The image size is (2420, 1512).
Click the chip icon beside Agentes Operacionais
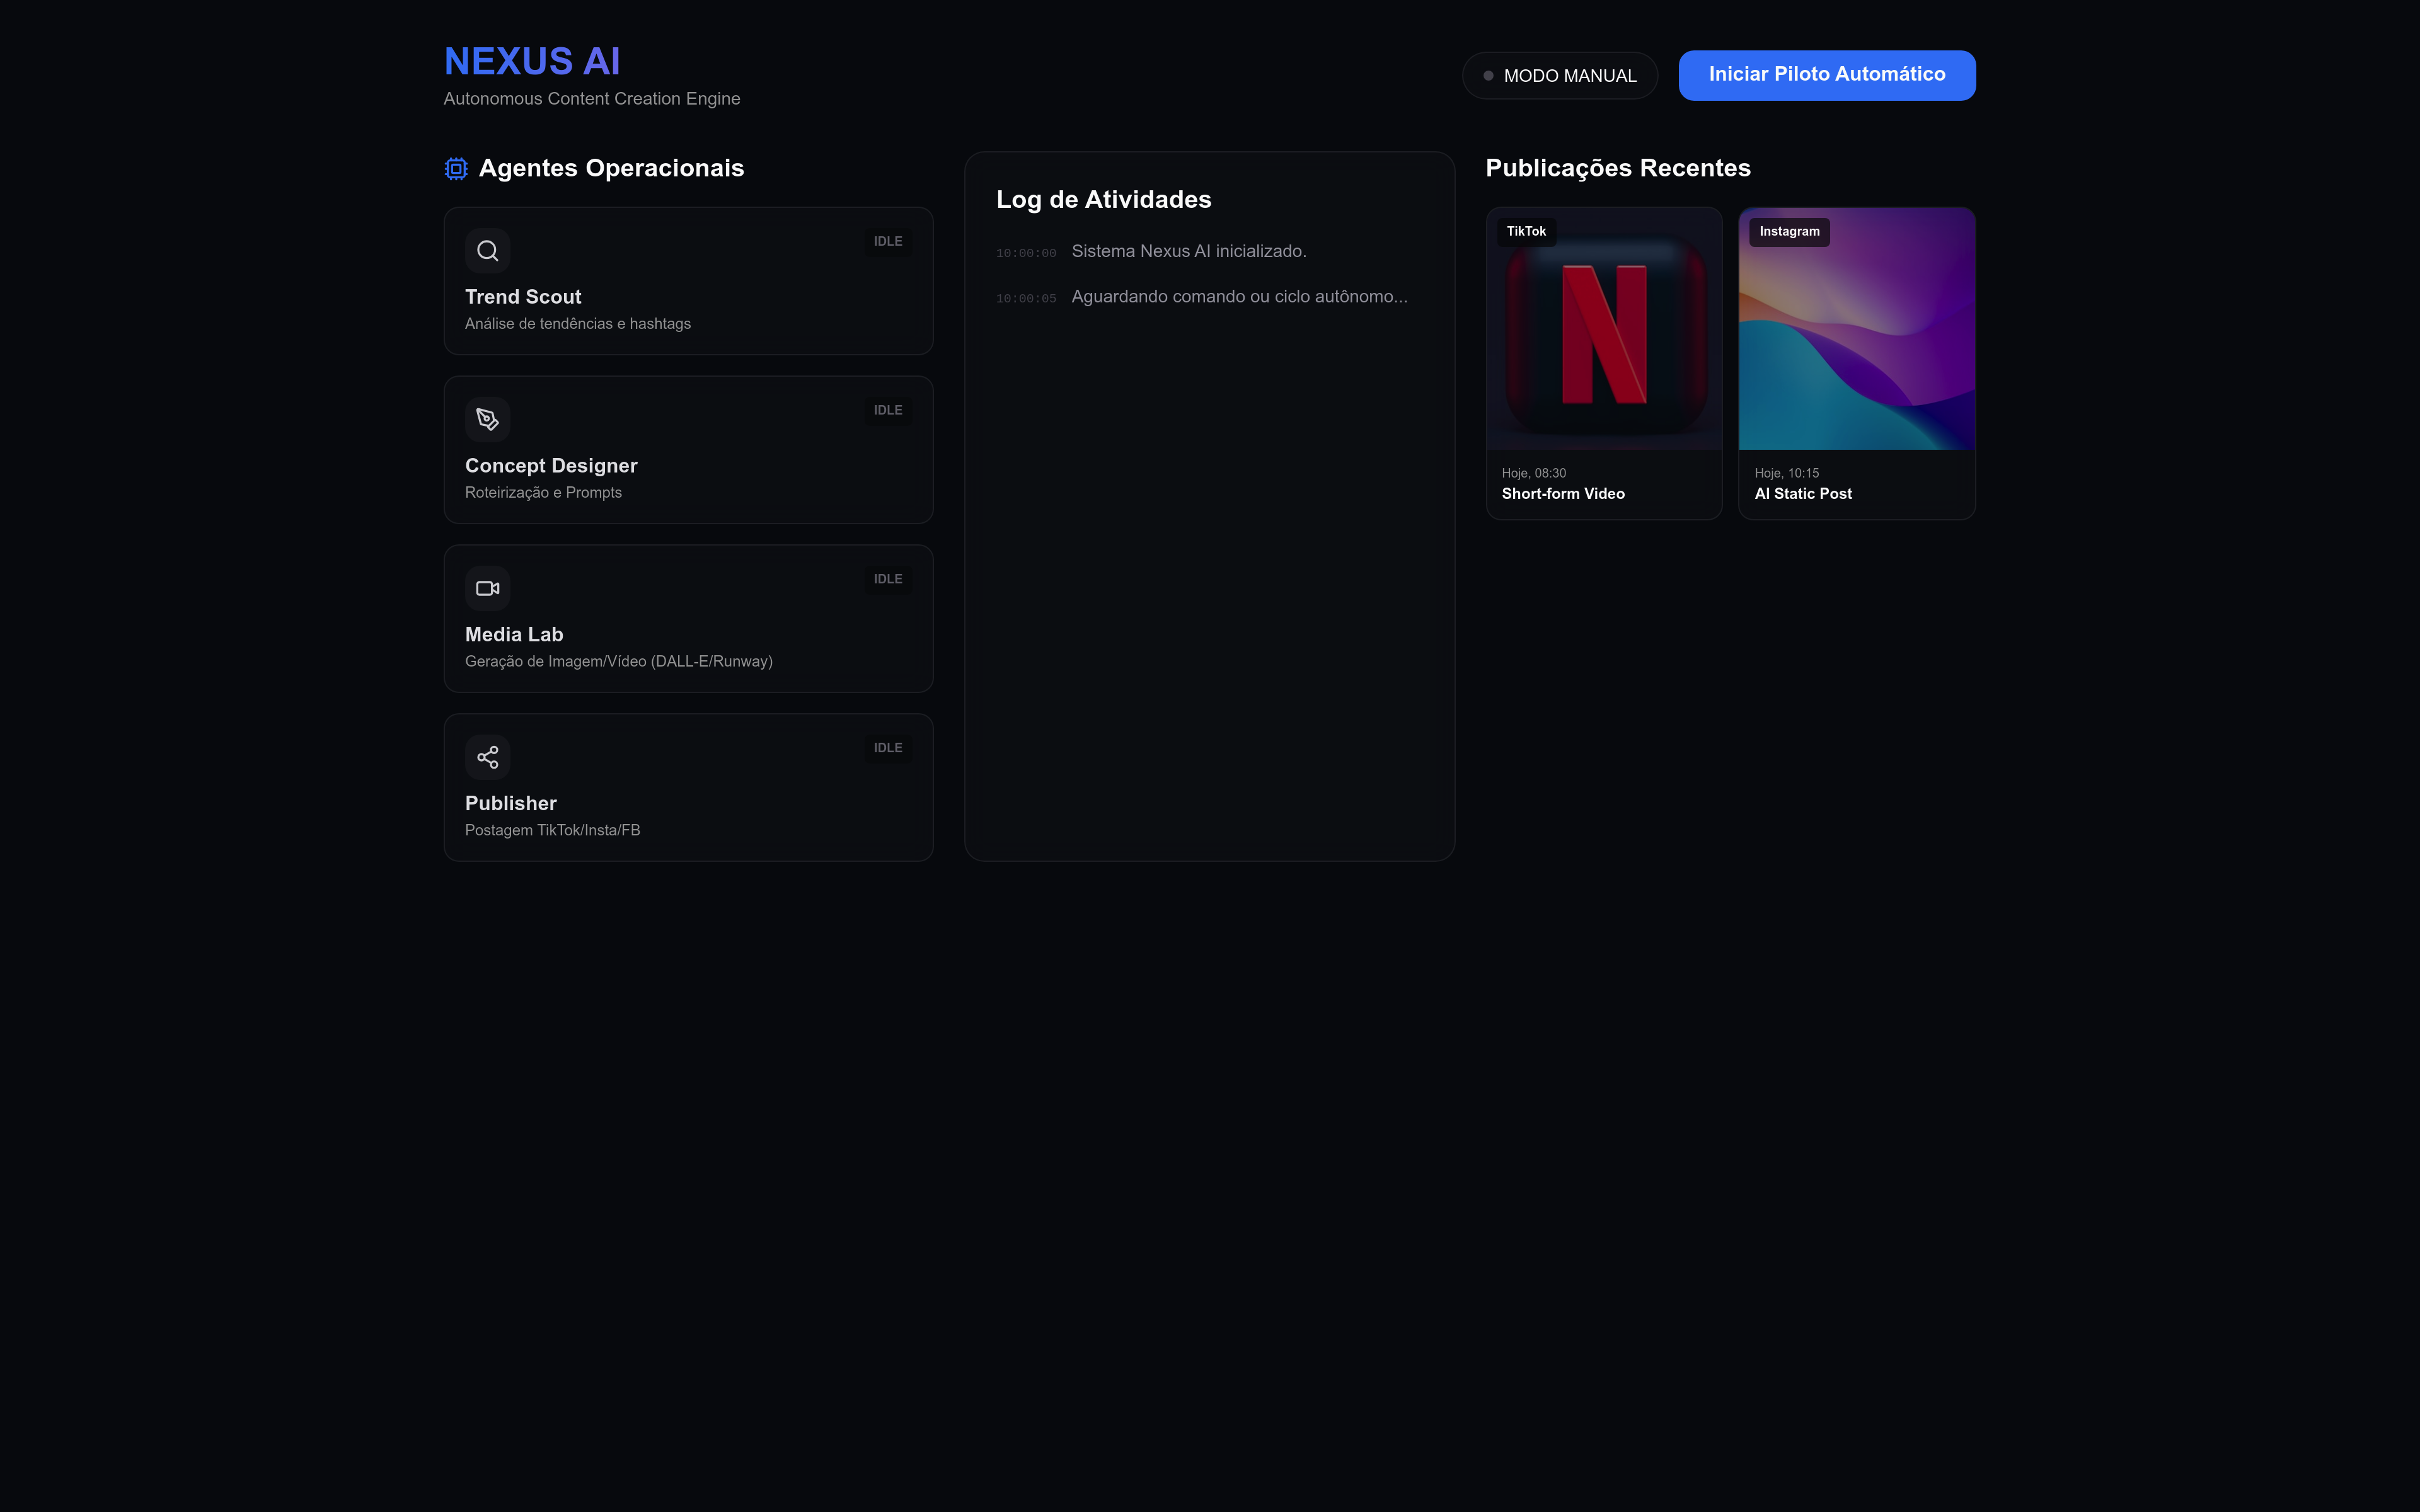(456, 169)
